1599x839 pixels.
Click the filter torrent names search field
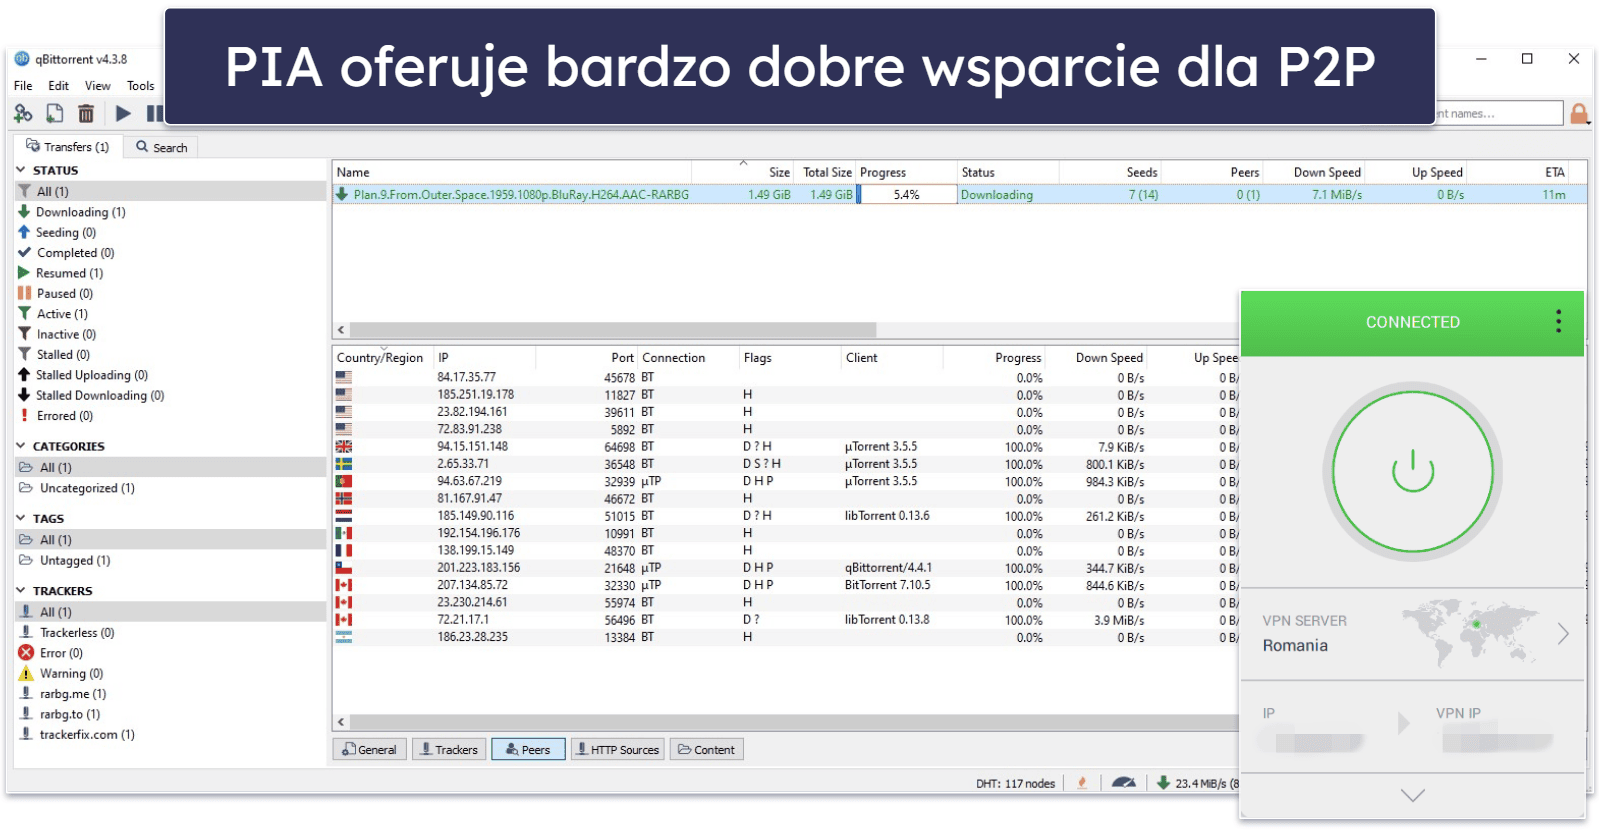coord(1498,114)
